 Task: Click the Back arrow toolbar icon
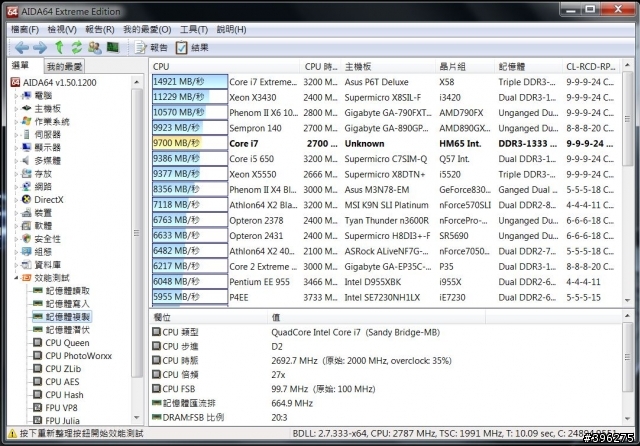tap(22, 48)
